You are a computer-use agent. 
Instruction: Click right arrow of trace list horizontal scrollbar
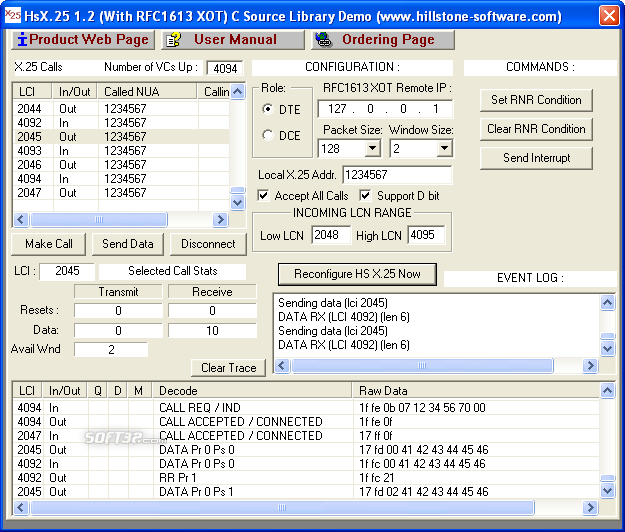(590, 507)
